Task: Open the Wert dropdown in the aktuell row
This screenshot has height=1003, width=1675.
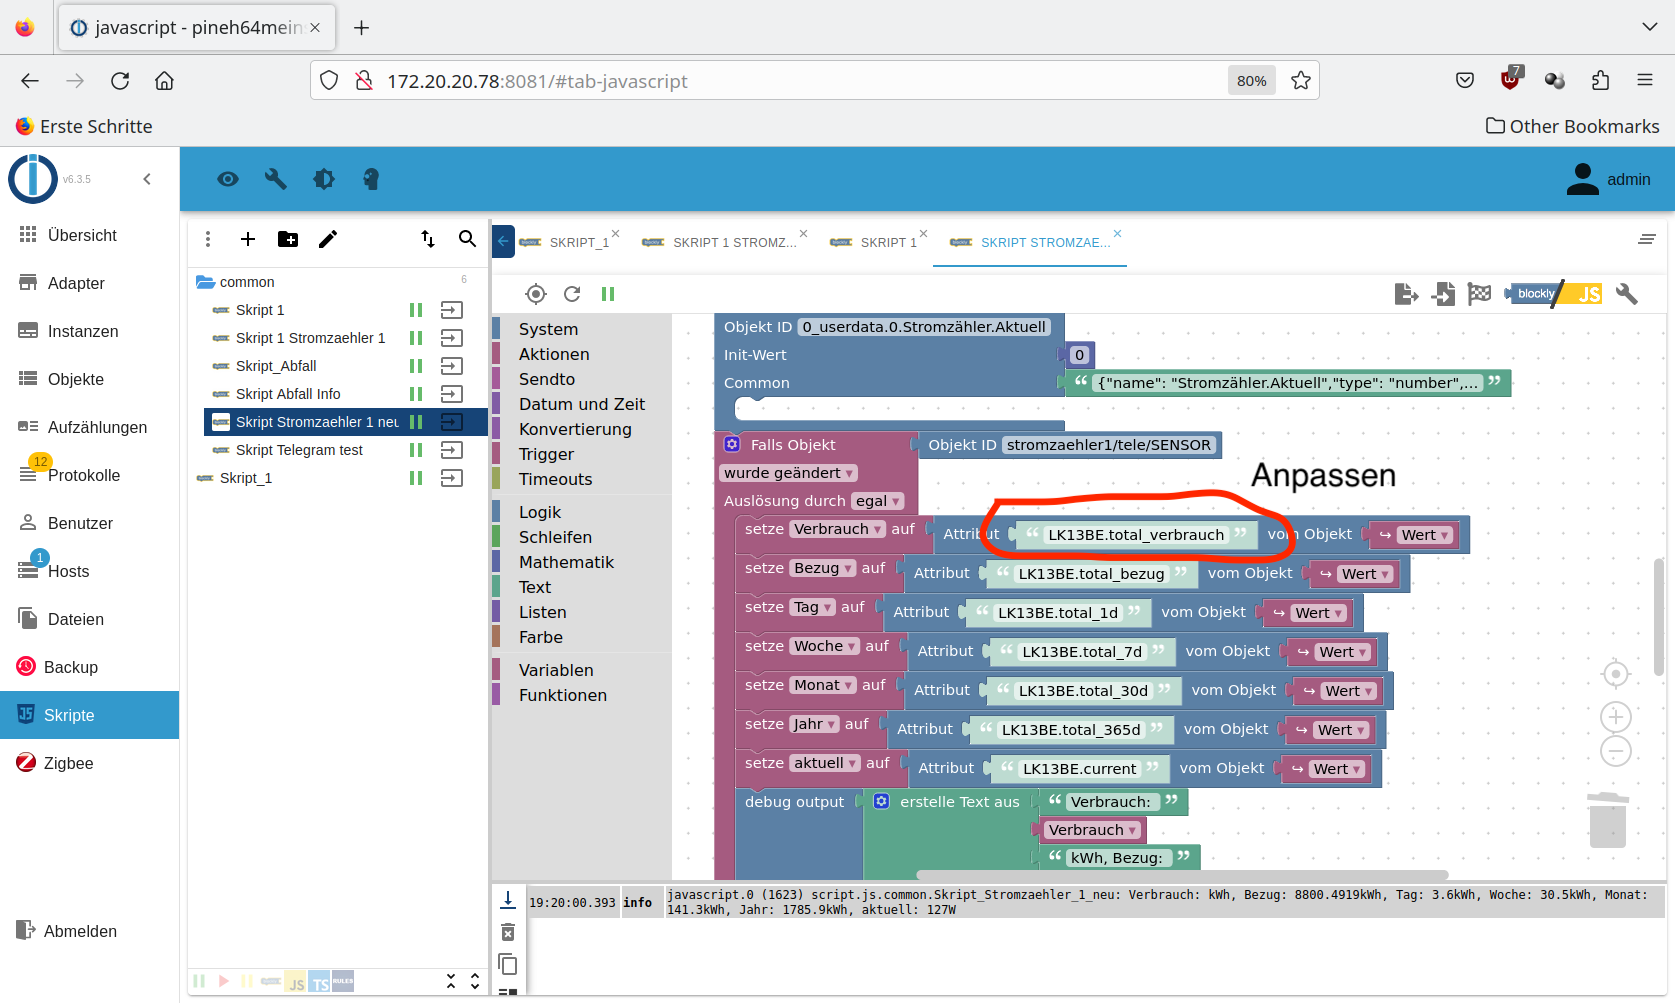Action: click(1337, 769)
